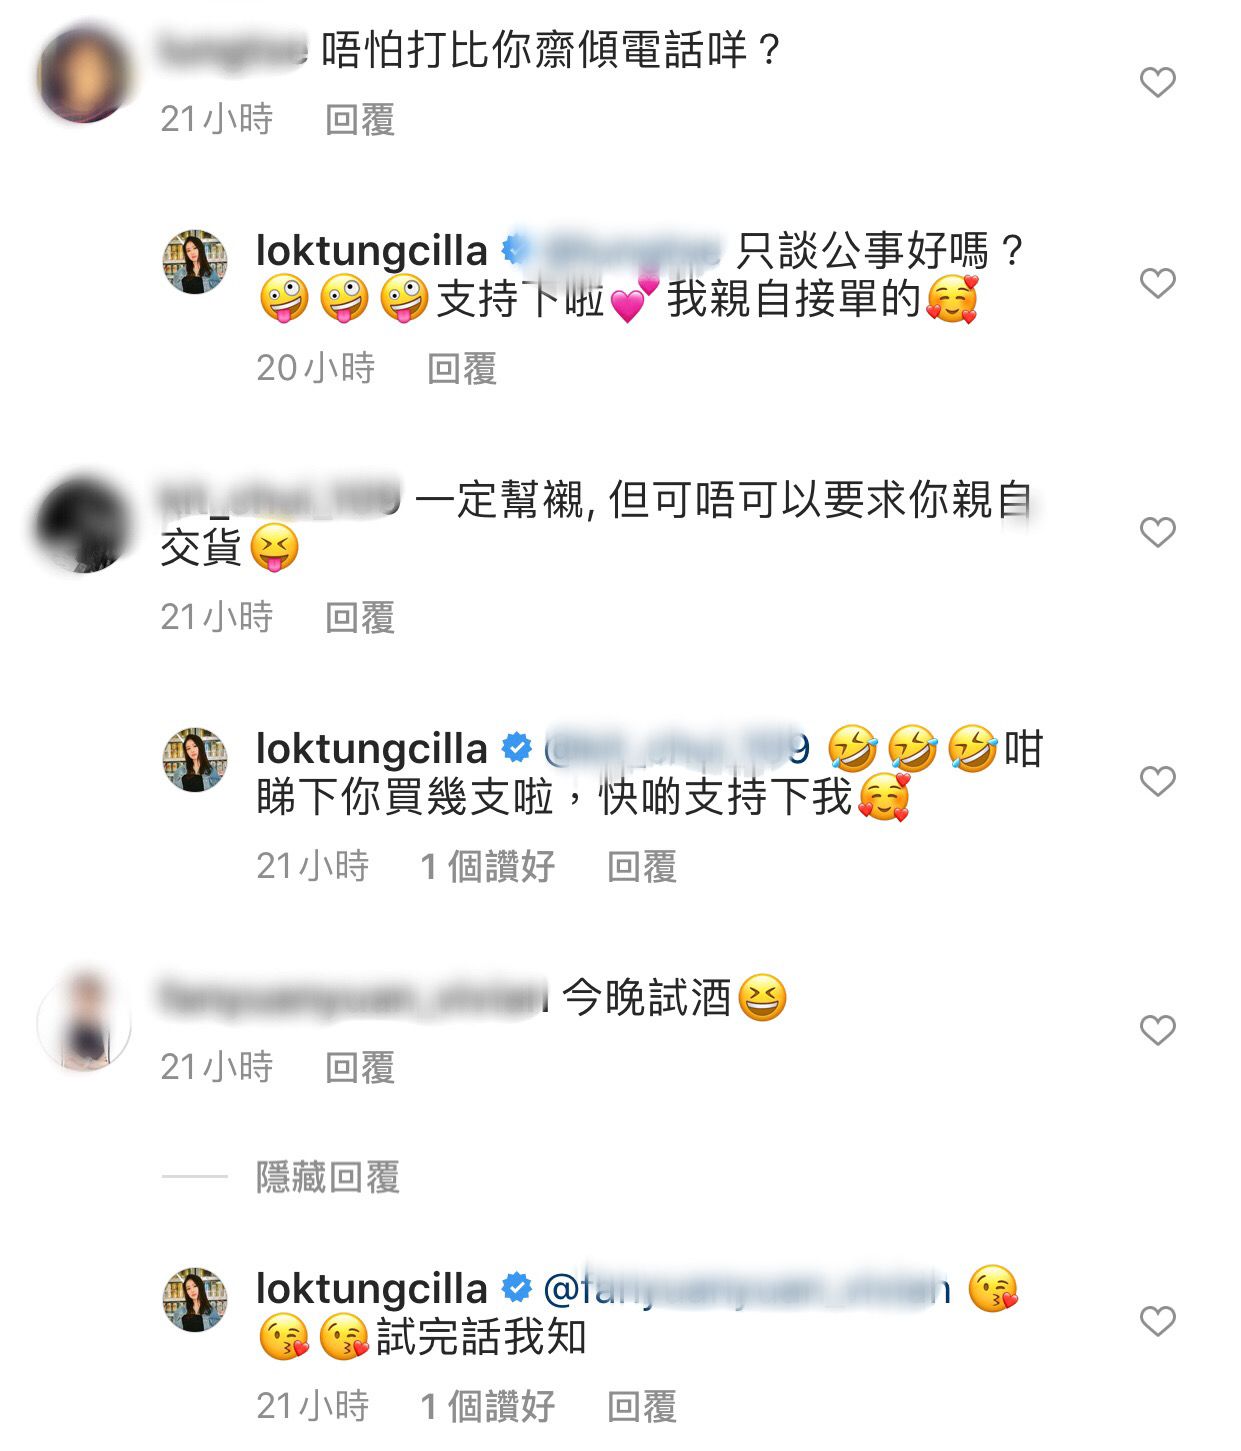This screenshot has width=1241, height=1451.
Task: Reply to the 今晚試酒 comment
Action: tap(360, 1067)
